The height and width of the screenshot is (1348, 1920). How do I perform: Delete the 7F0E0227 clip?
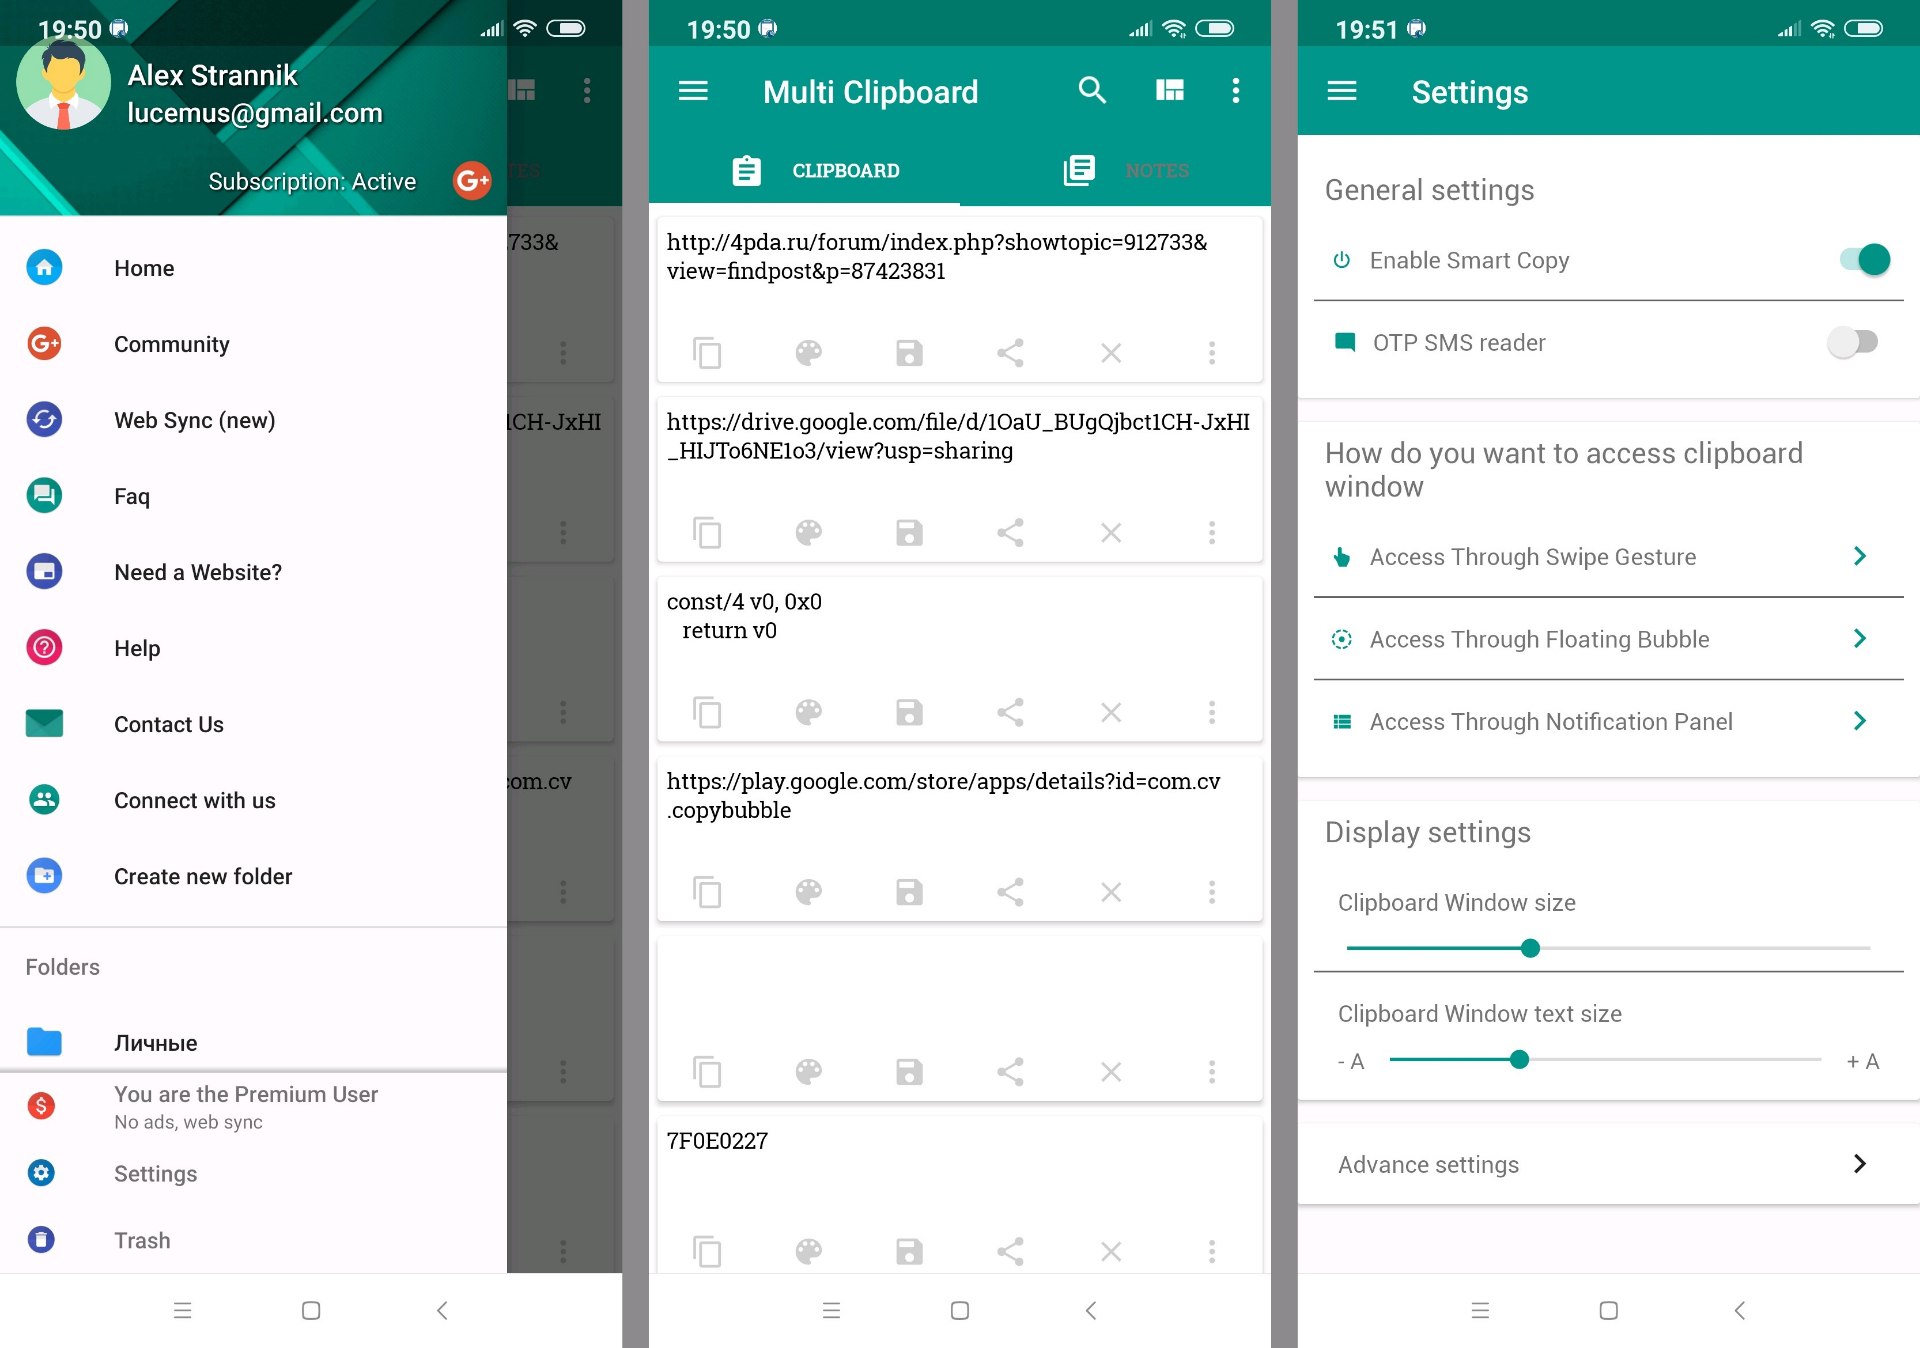1111,1252
